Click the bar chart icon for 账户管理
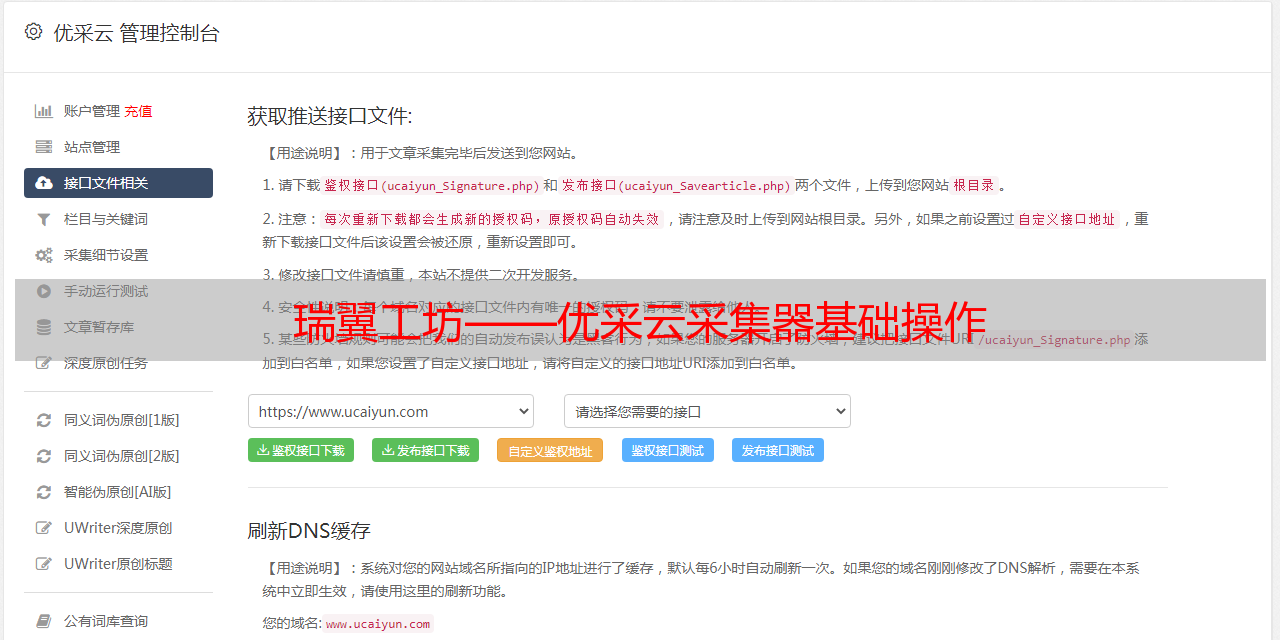 (x=44, y=111)
